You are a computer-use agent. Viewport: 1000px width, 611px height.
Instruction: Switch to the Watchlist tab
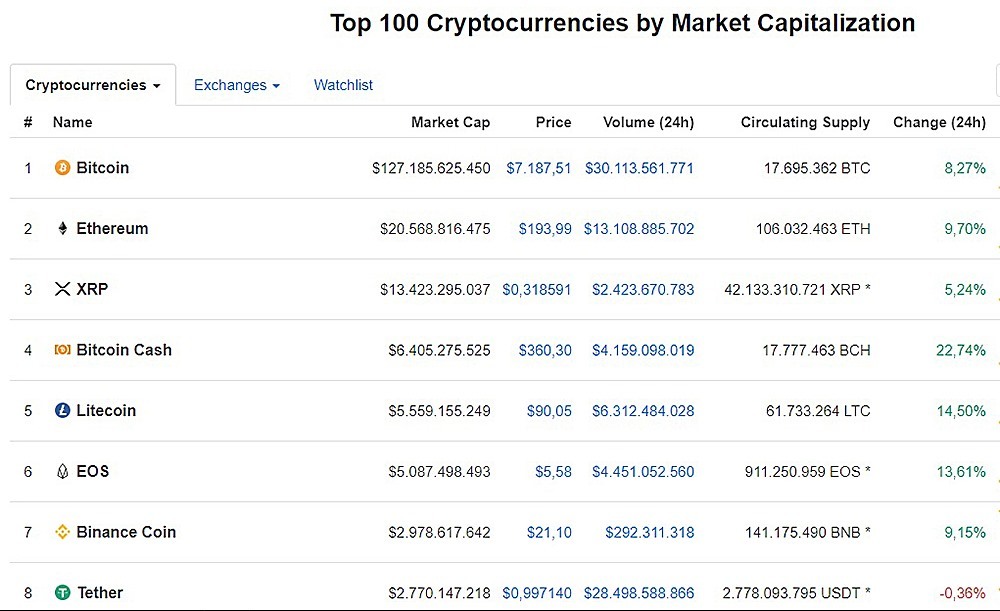343,86
